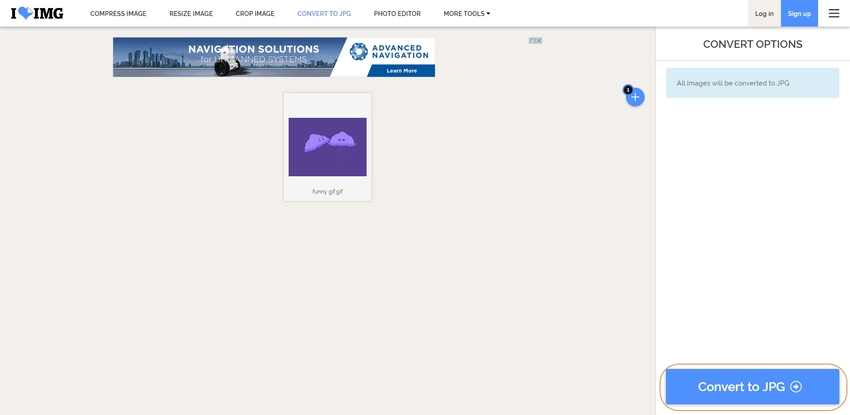Open the Photo Editor tool

[x=397, y=14]
